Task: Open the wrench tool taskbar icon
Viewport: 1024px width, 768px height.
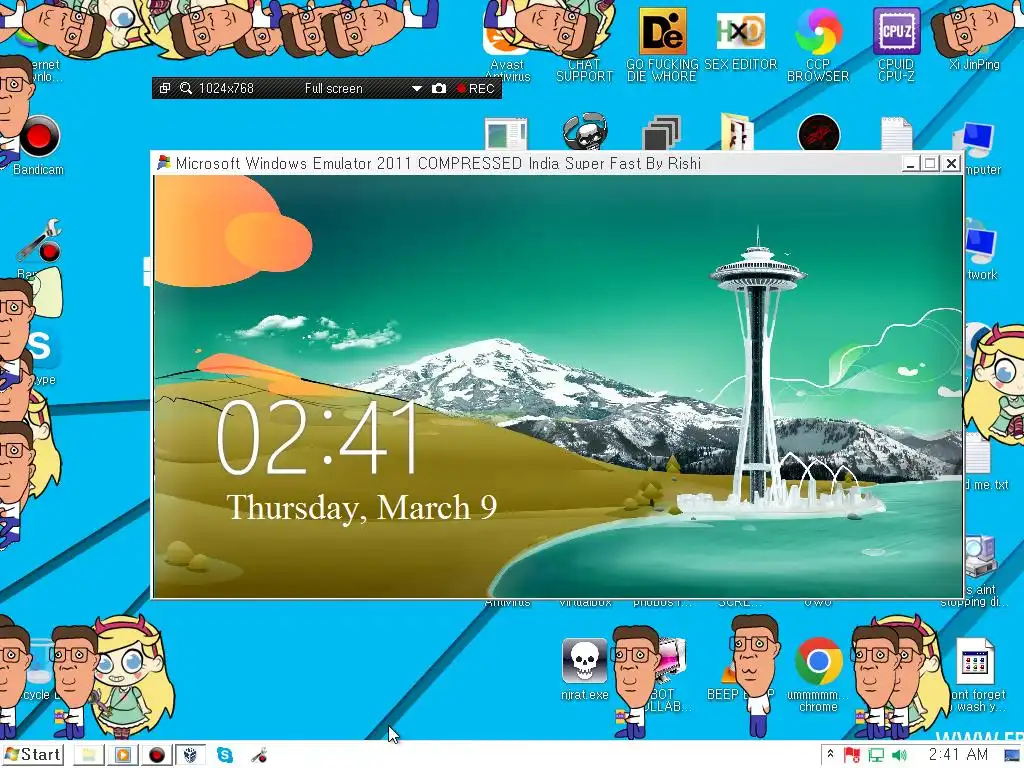Action: click(259, 756)
